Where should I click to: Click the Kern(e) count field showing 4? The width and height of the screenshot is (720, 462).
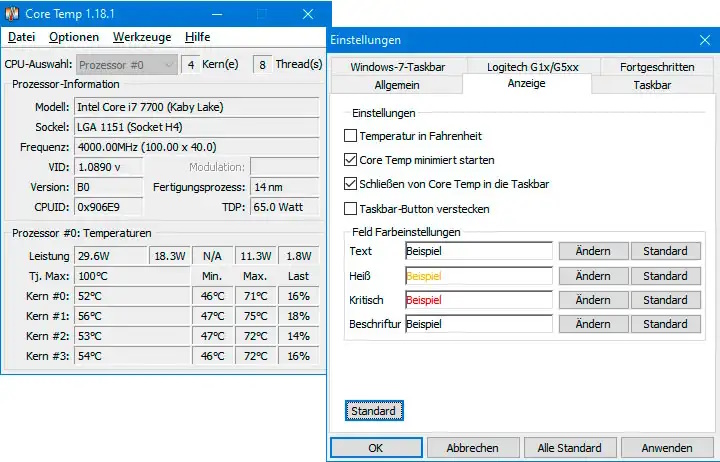[x=191, y=65]
